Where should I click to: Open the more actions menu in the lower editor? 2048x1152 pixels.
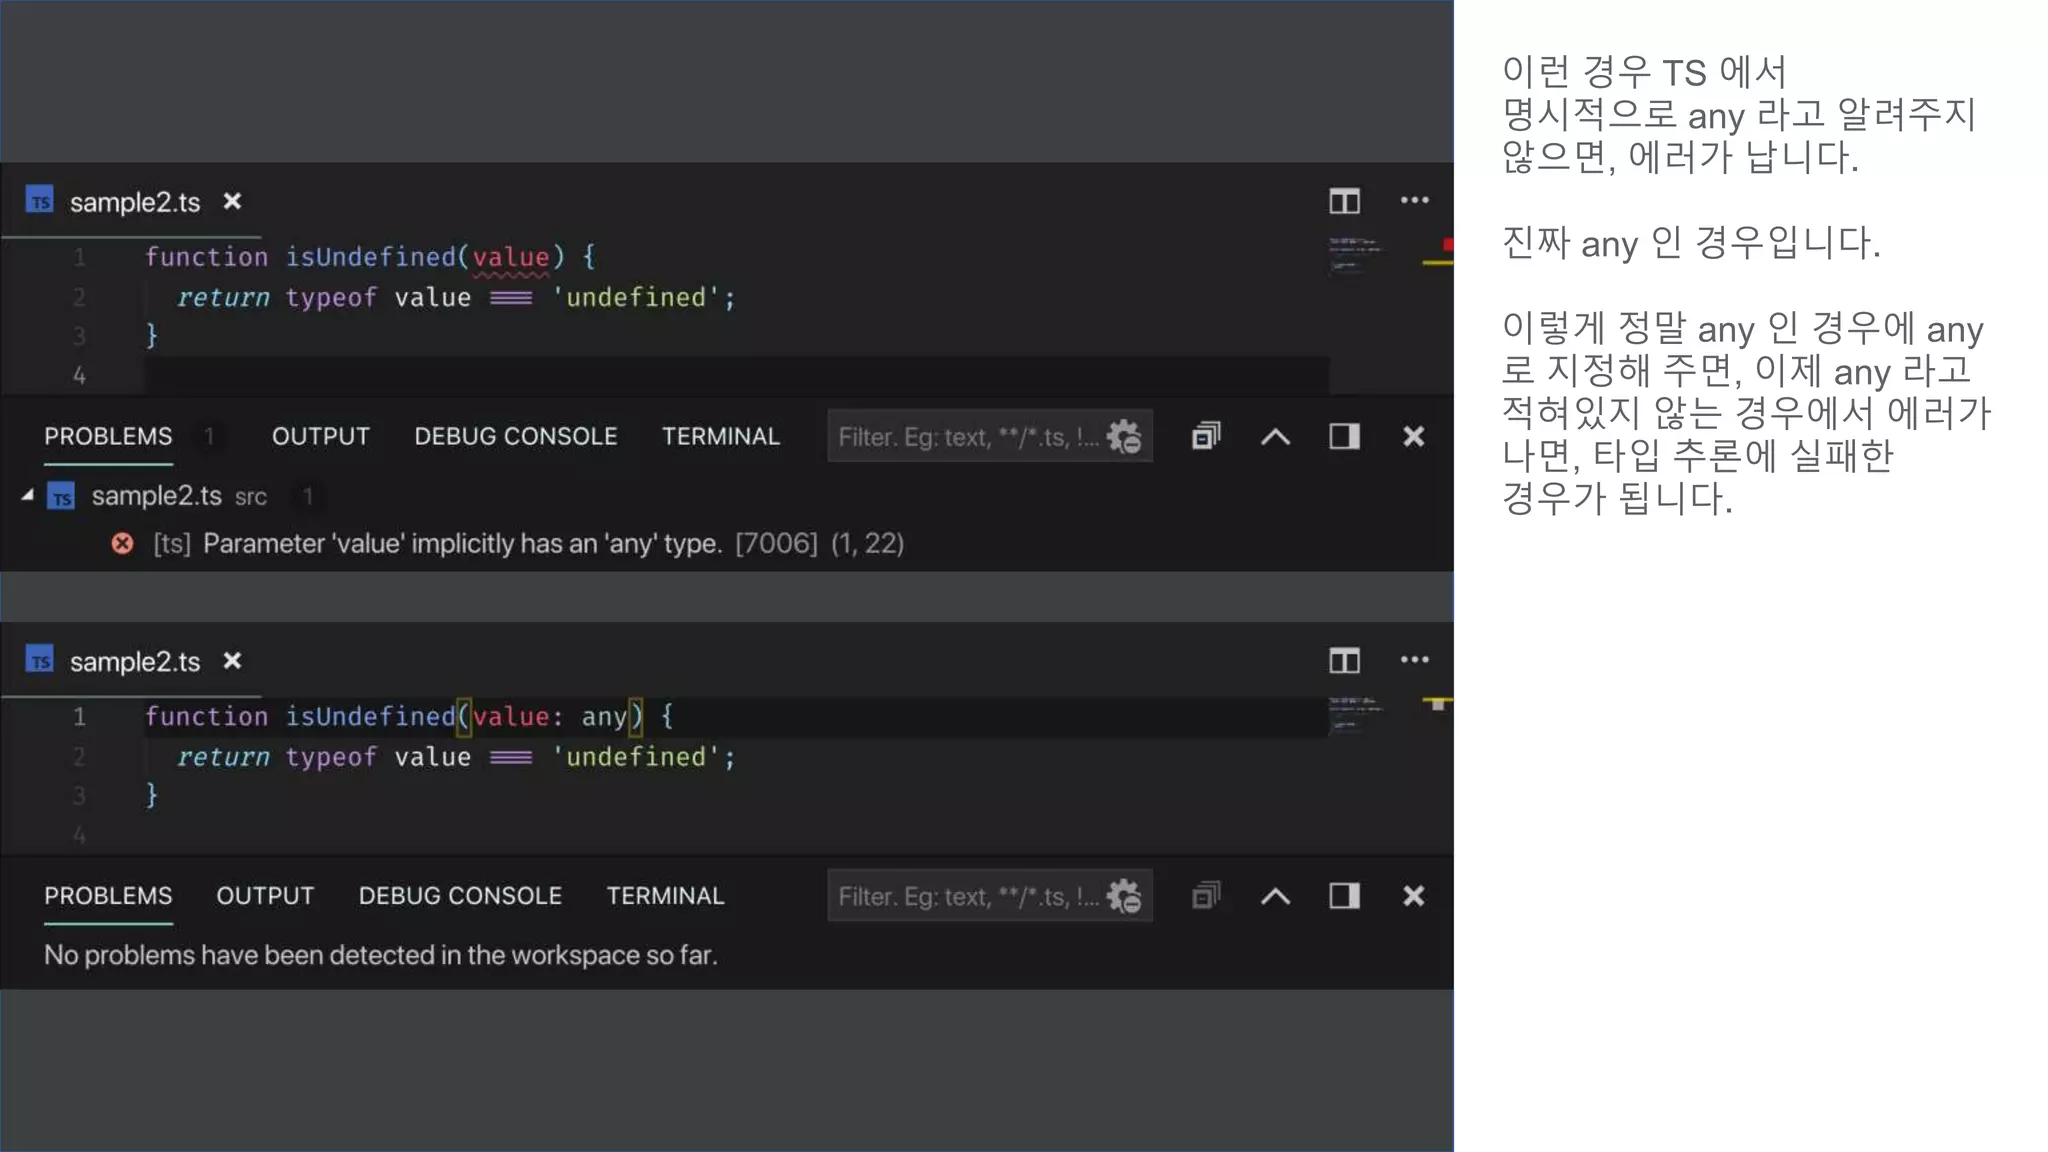[x=1414, y=659]
